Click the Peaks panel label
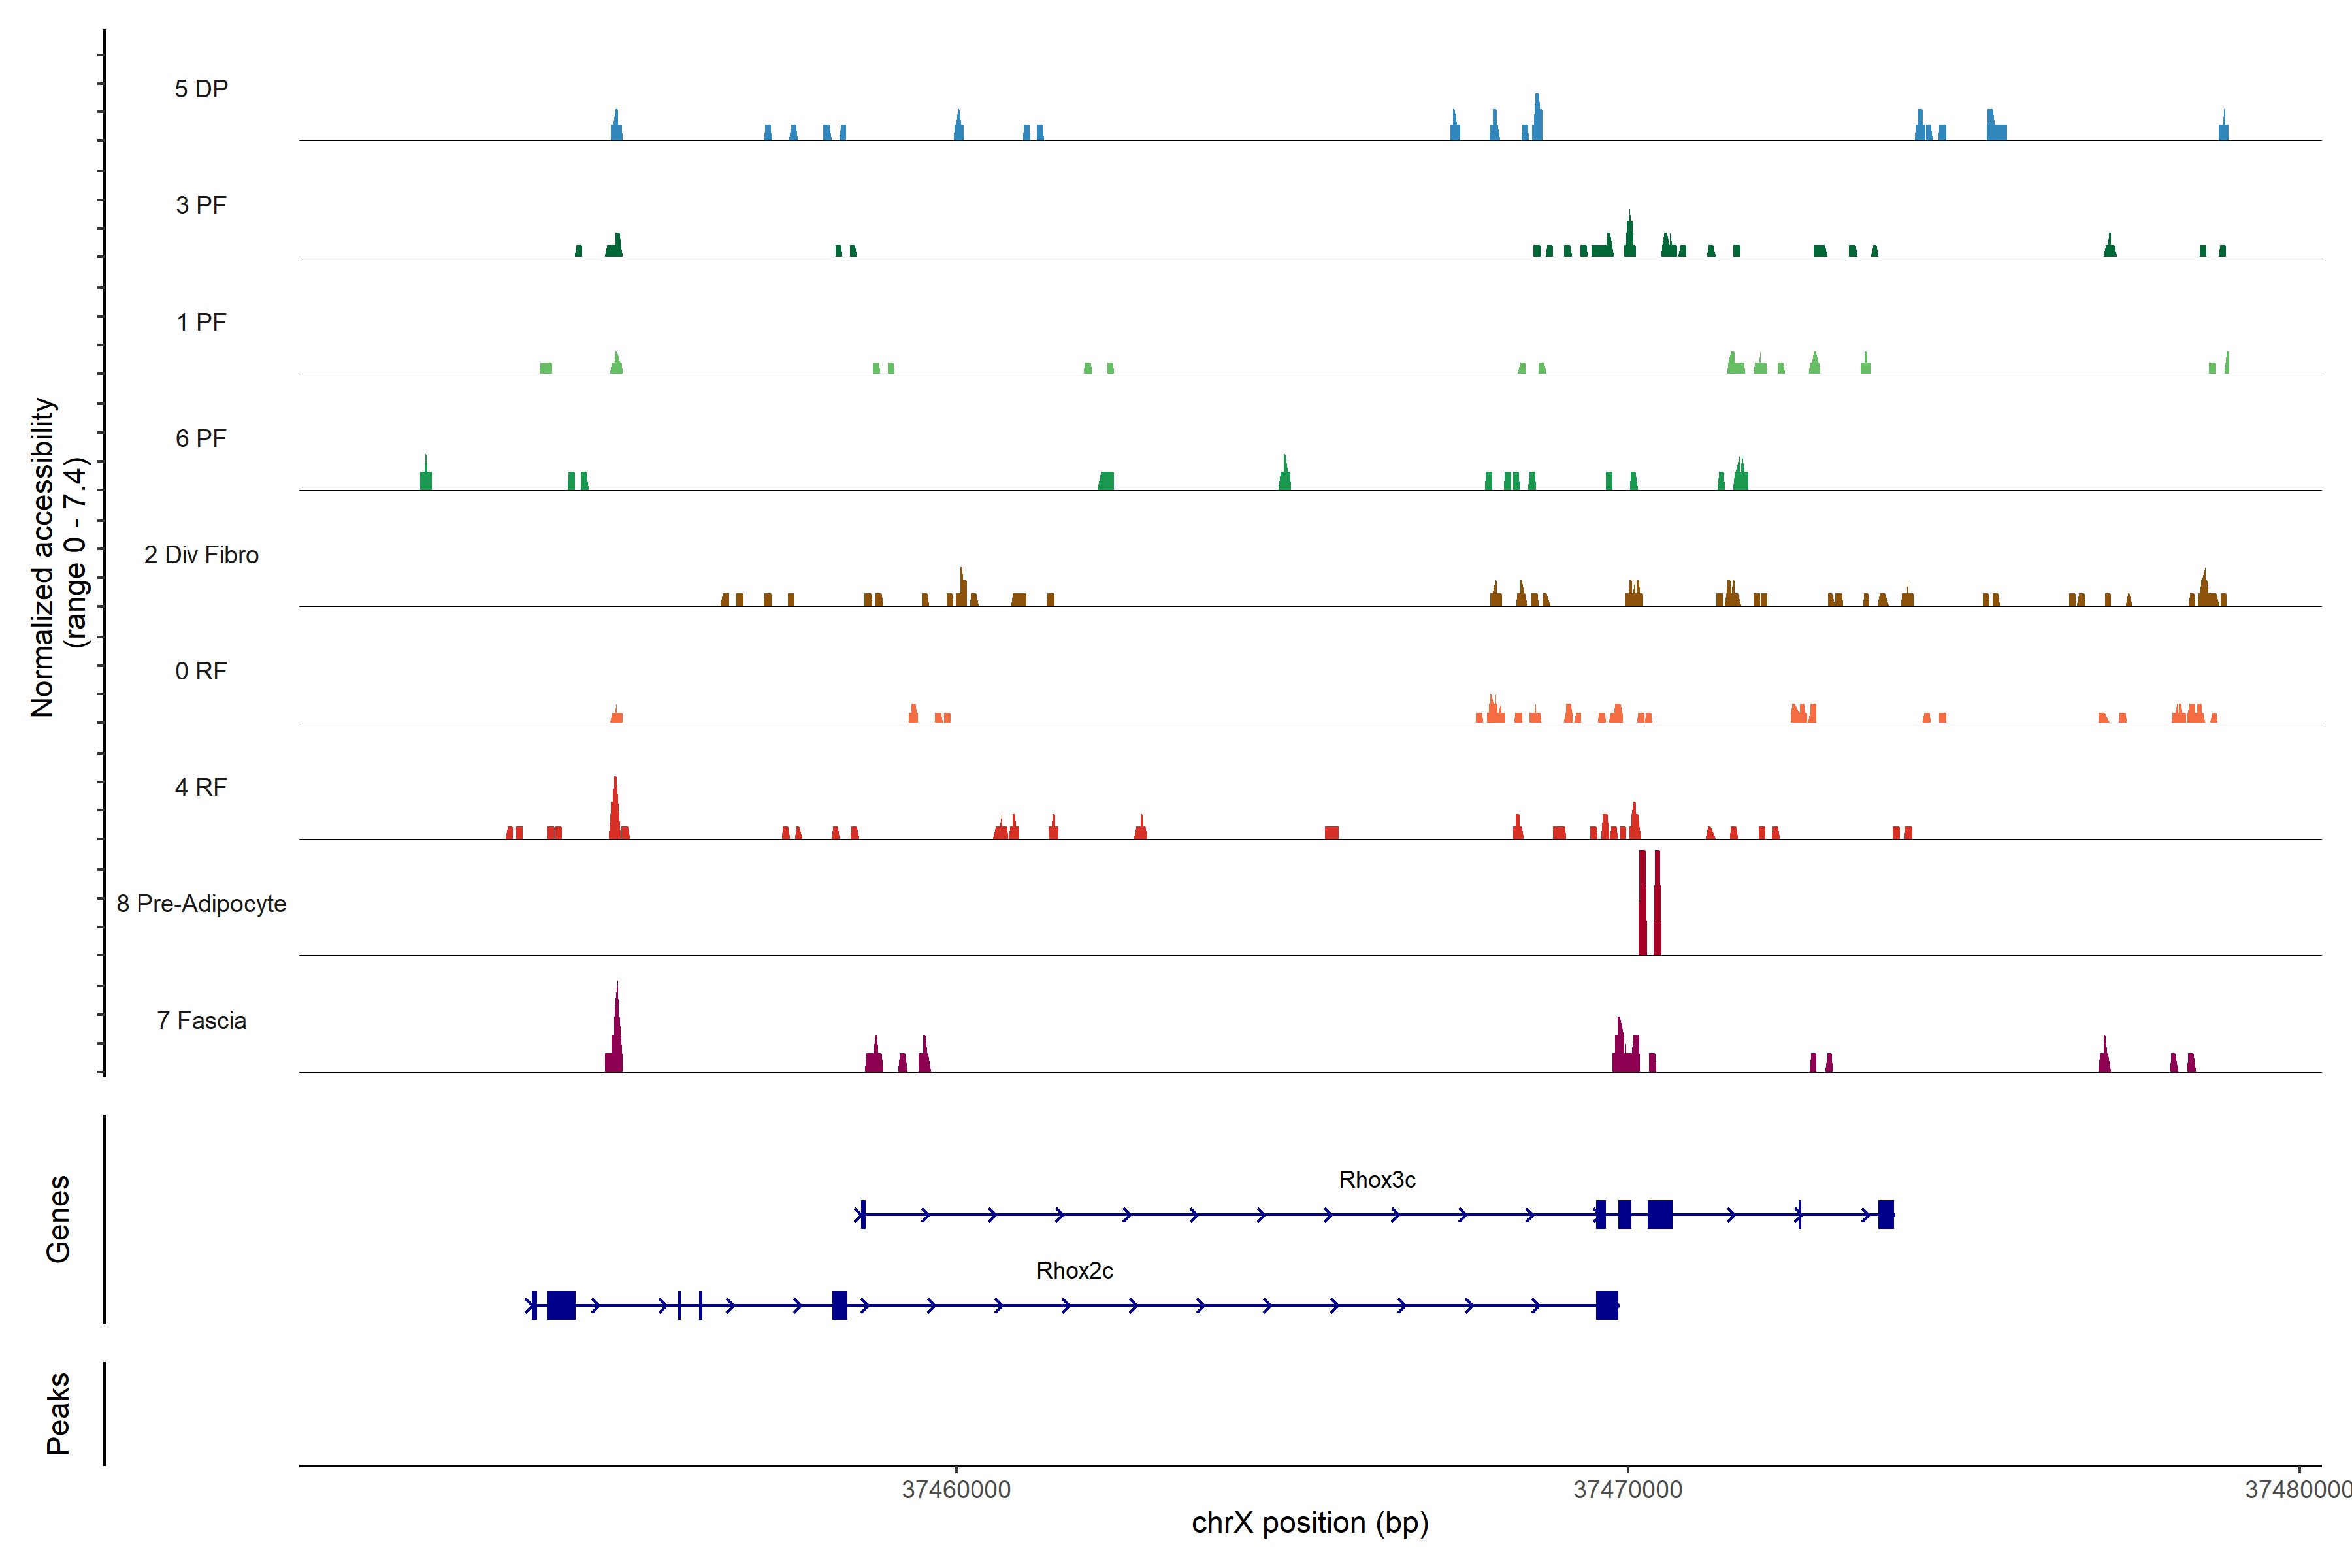 click(x=58, y=1413)
